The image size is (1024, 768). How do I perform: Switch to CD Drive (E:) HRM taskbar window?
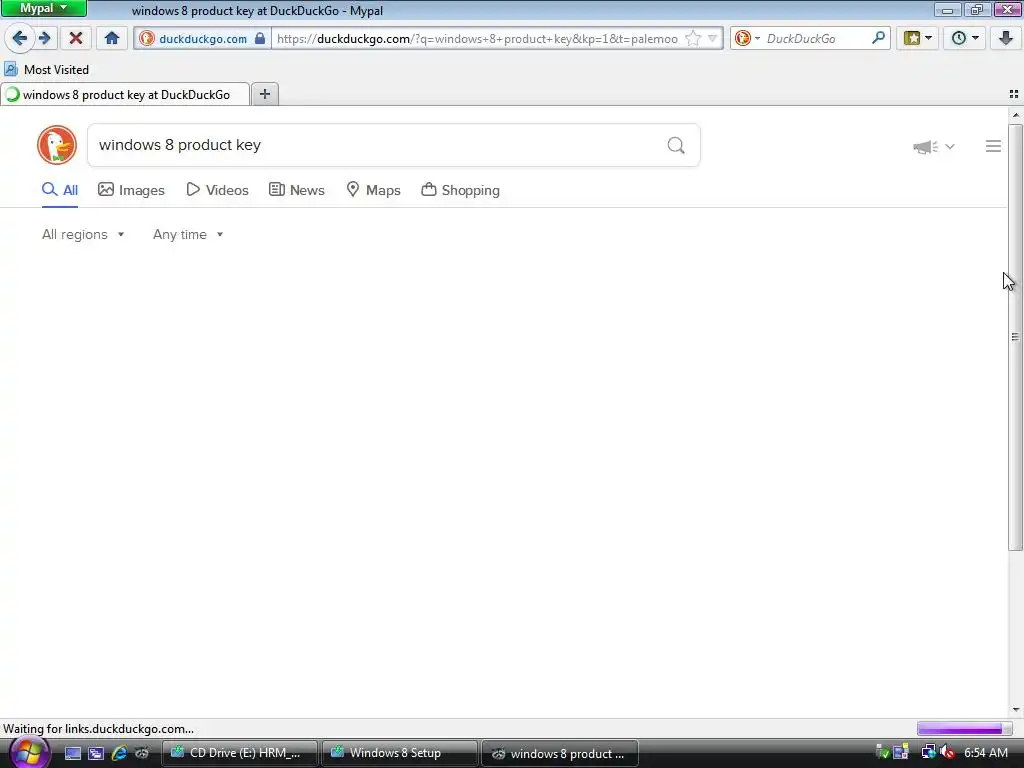[239, 753]
